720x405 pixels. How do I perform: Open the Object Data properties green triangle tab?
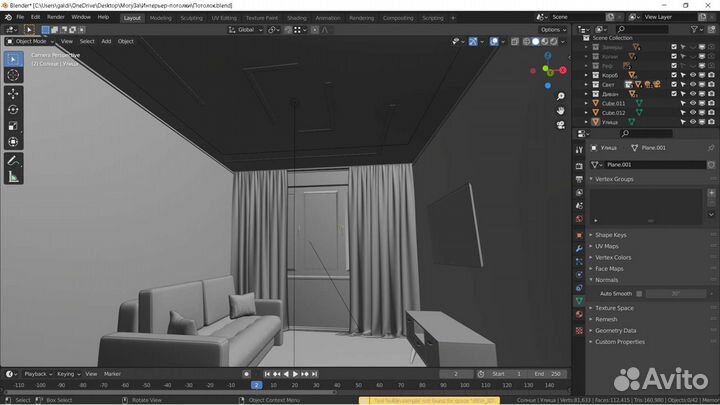pos(579,301)
